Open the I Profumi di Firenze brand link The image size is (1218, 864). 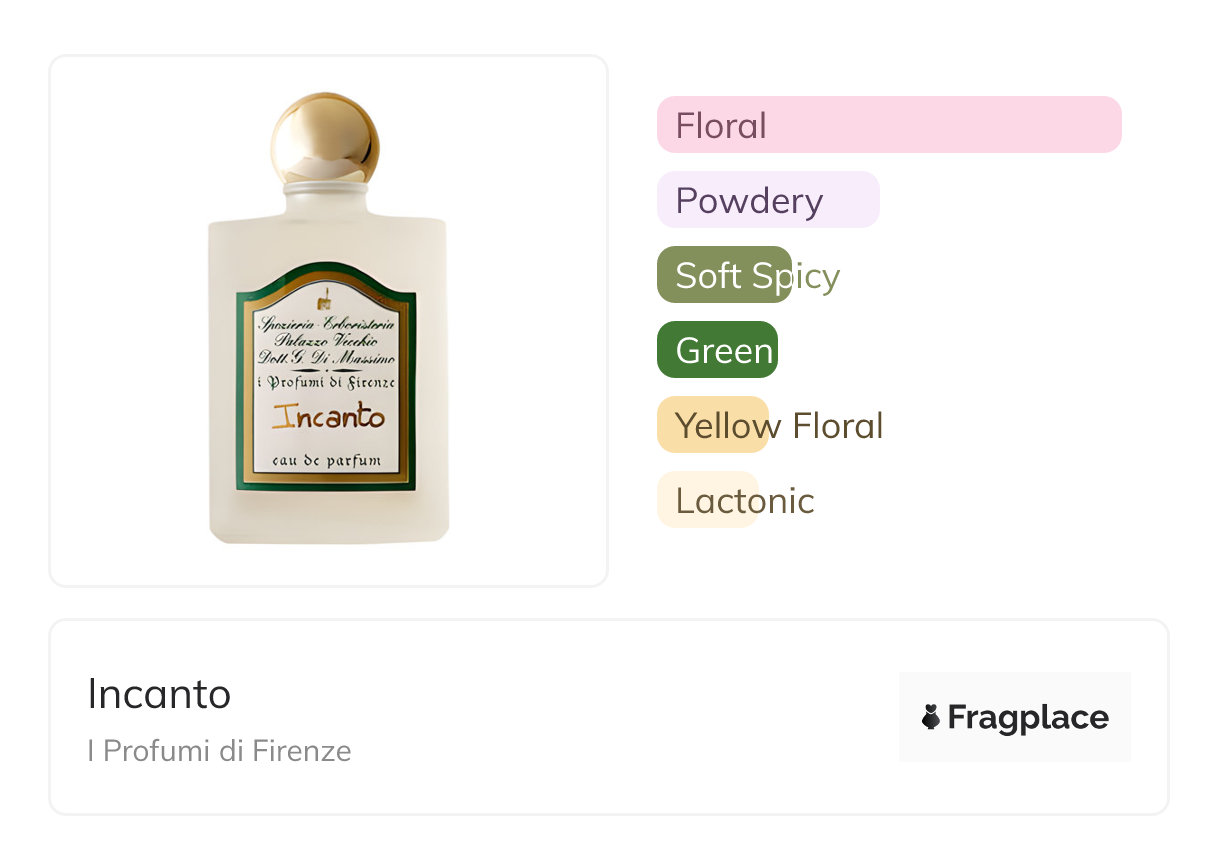(x=219, y=750)
